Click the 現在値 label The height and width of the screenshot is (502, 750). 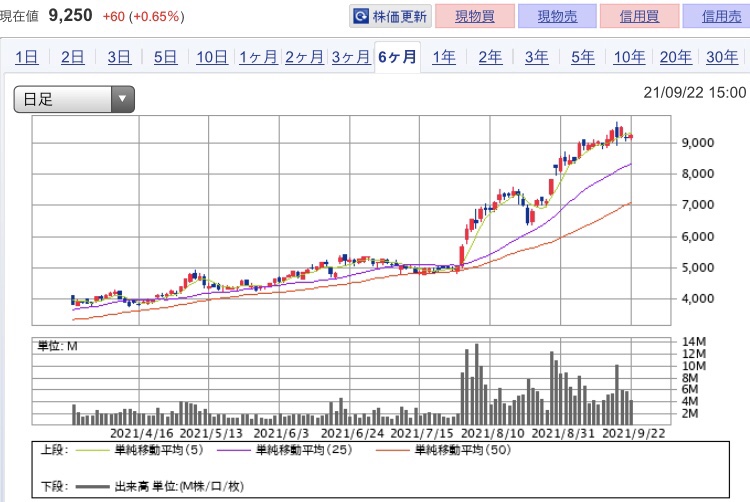(x=19, y=17)
